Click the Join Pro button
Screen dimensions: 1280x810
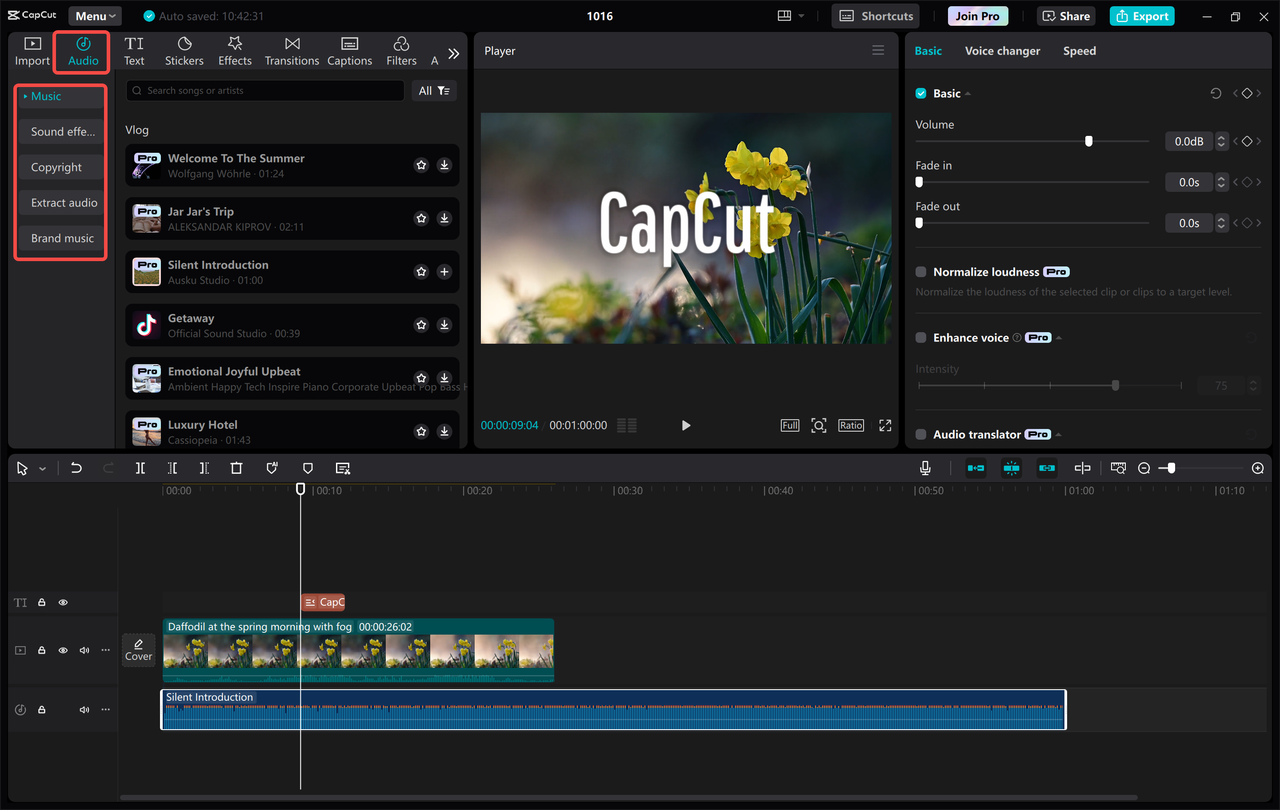coord(977,15)
